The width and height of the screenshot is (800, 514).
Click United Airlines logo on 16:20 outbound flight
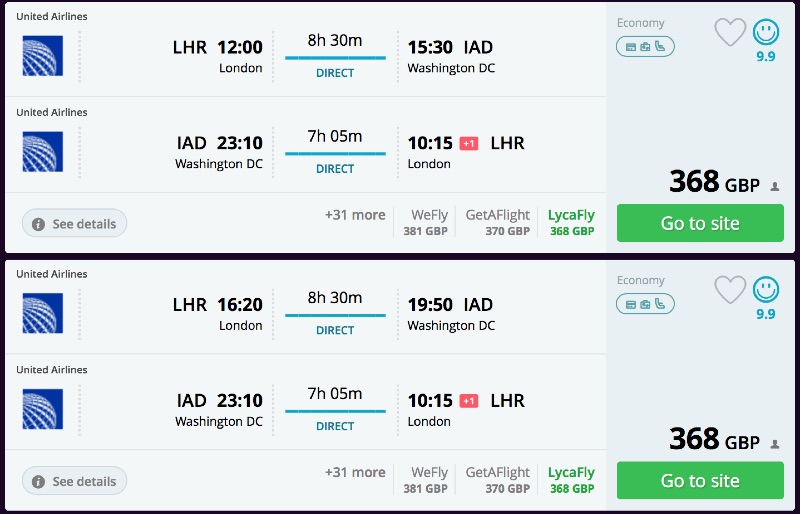[43, 313]
